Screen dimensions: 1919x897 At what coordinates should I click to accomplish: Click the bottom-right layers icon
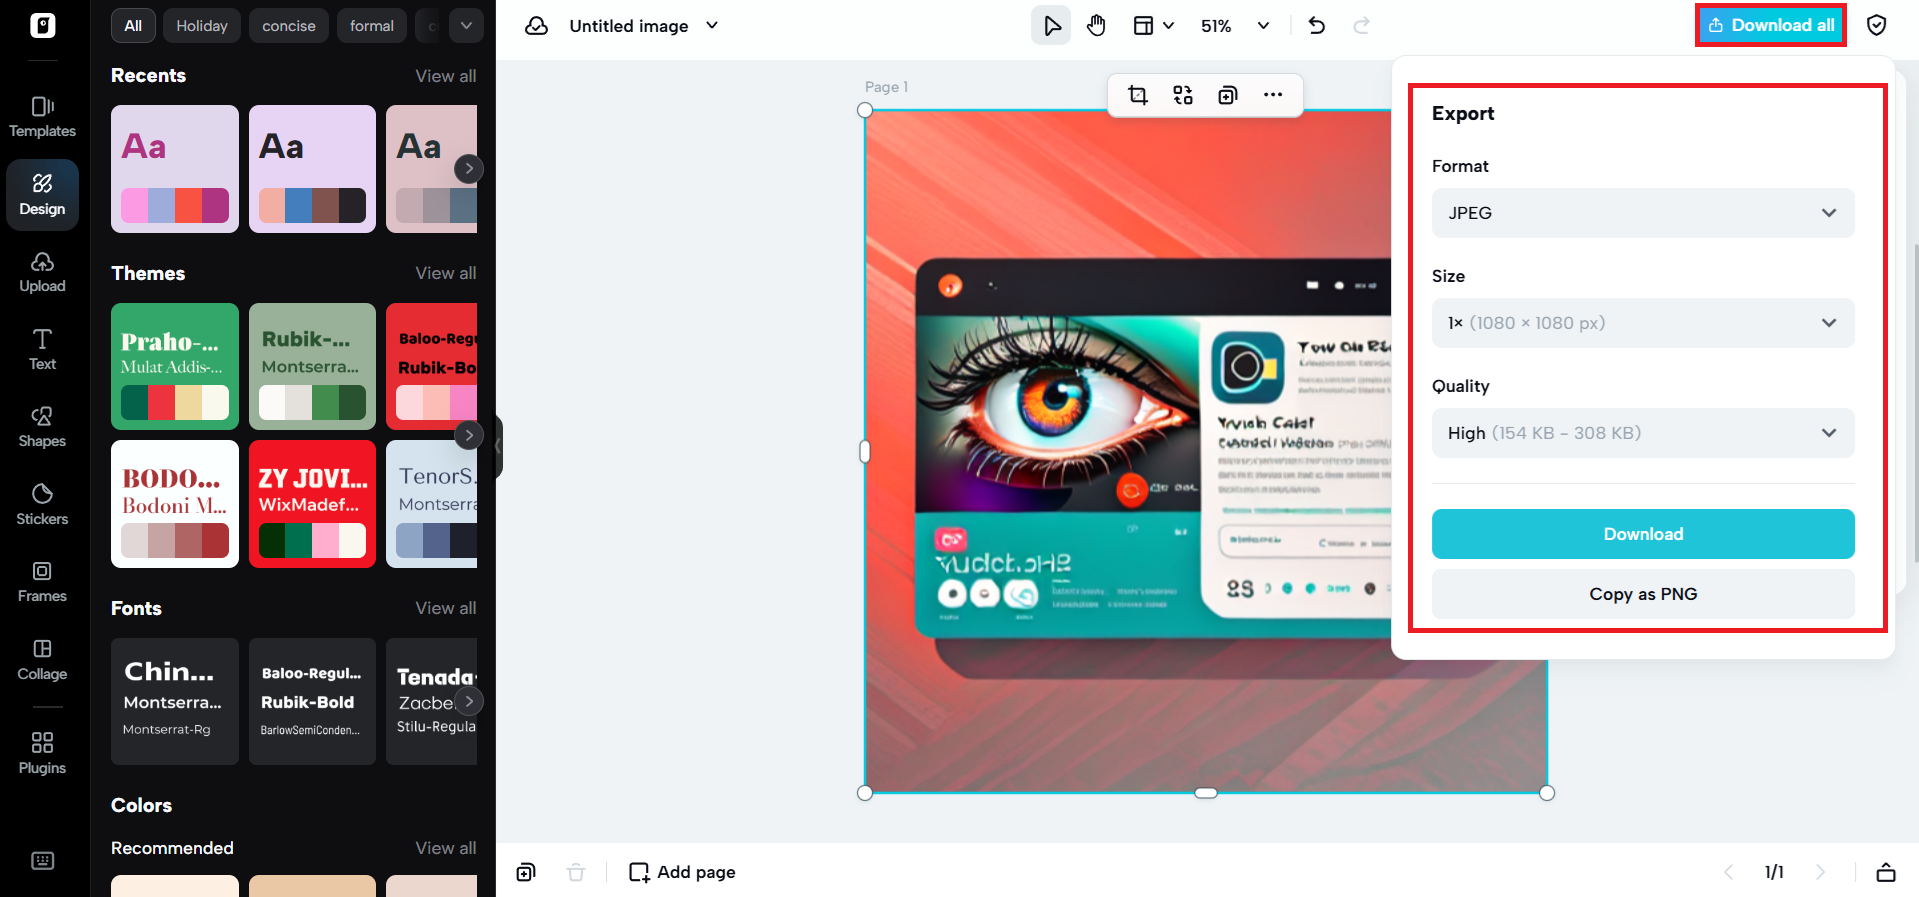[x=1886, y=872]
